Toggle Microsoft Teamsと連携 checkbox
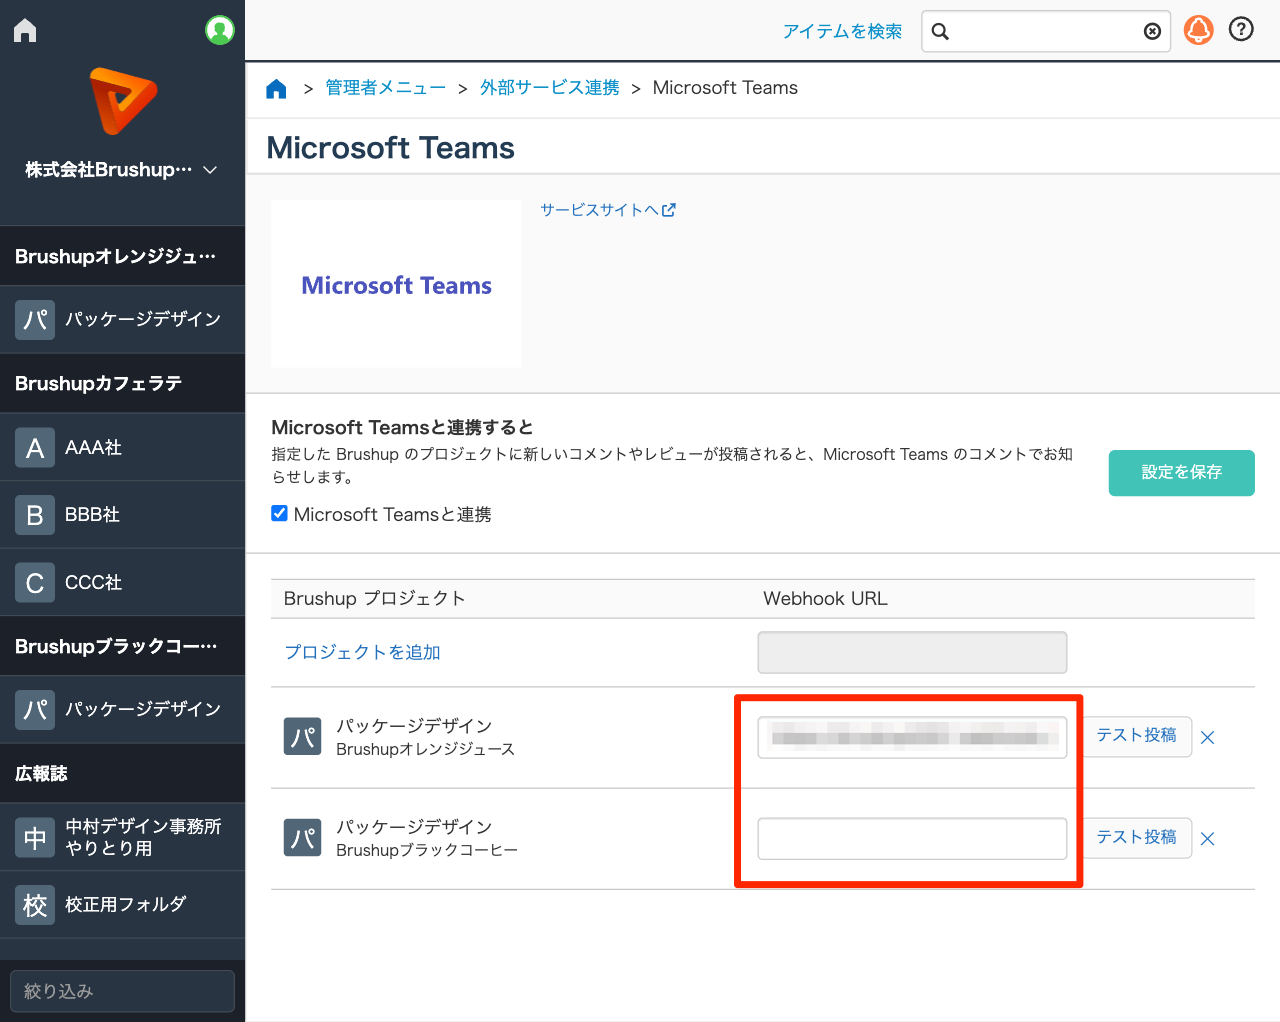 (x=280, y=513)
